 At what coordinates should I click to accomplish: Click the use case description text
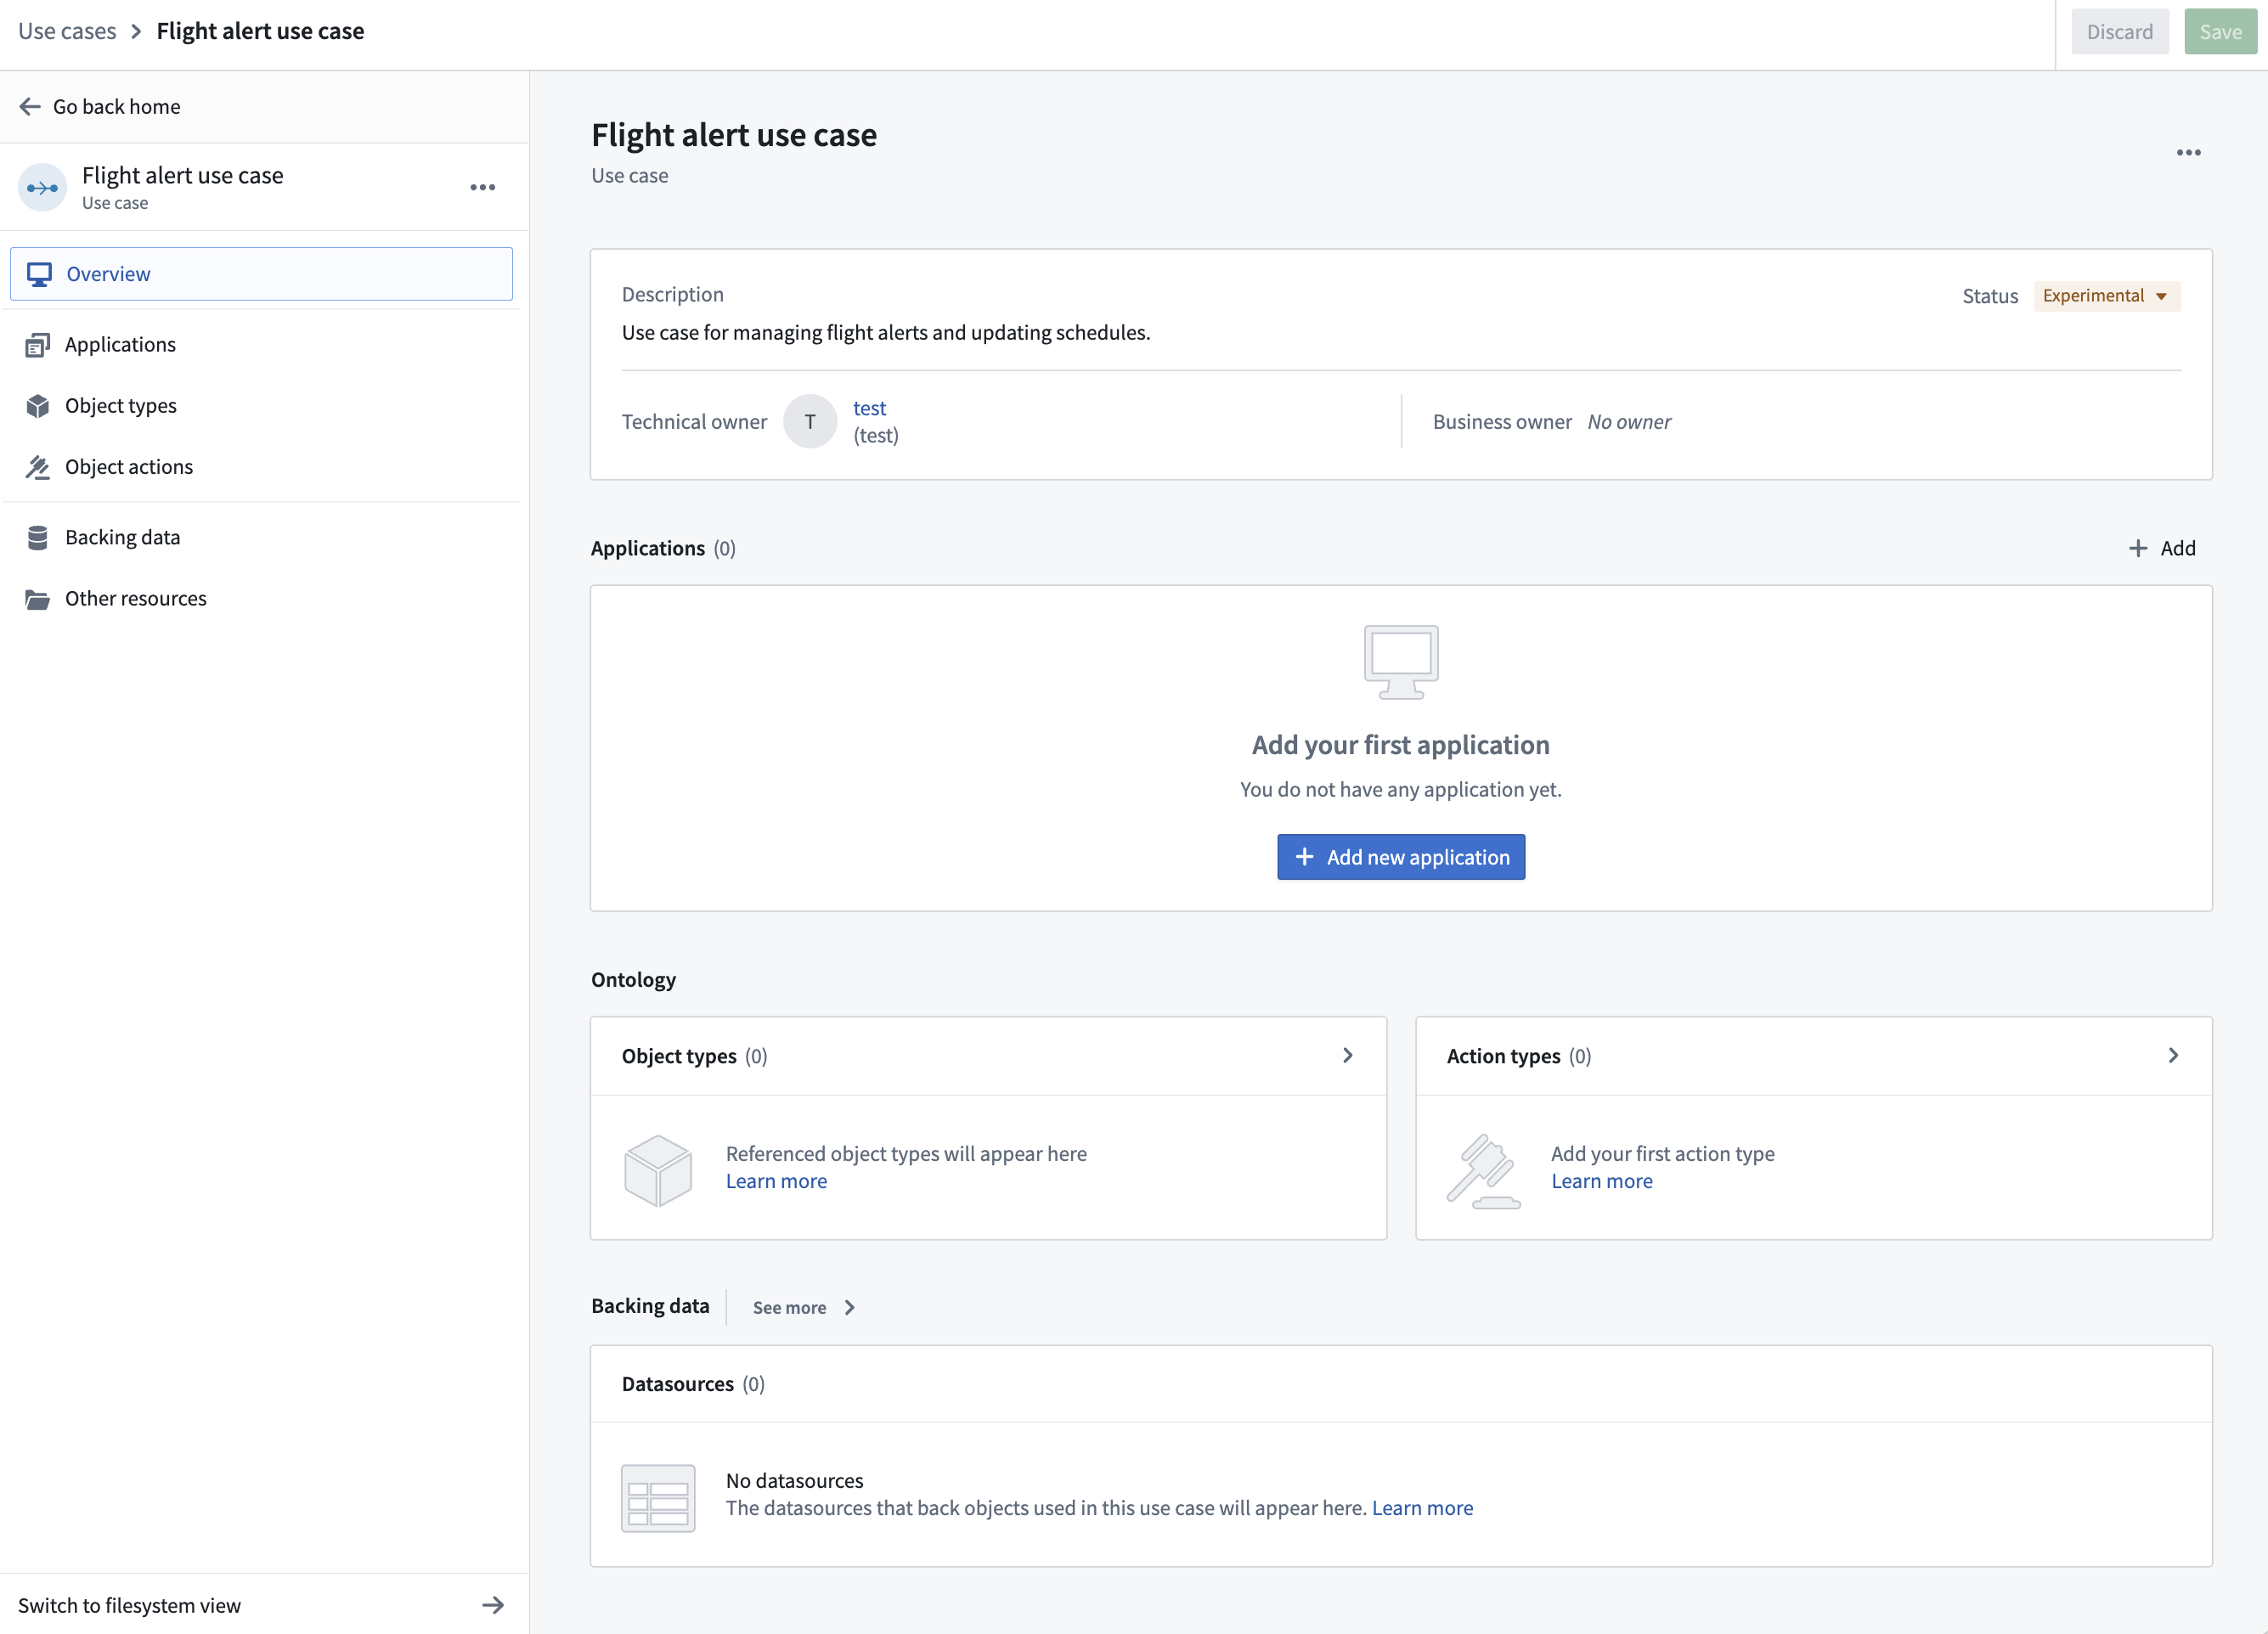886,332
